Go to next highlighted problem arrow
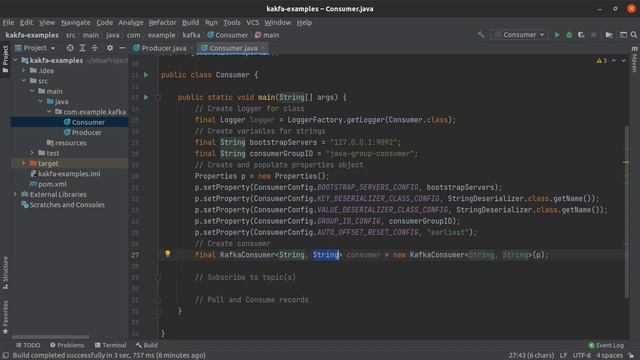This screenshot has height=360, width=640. (x=623, y=61)
